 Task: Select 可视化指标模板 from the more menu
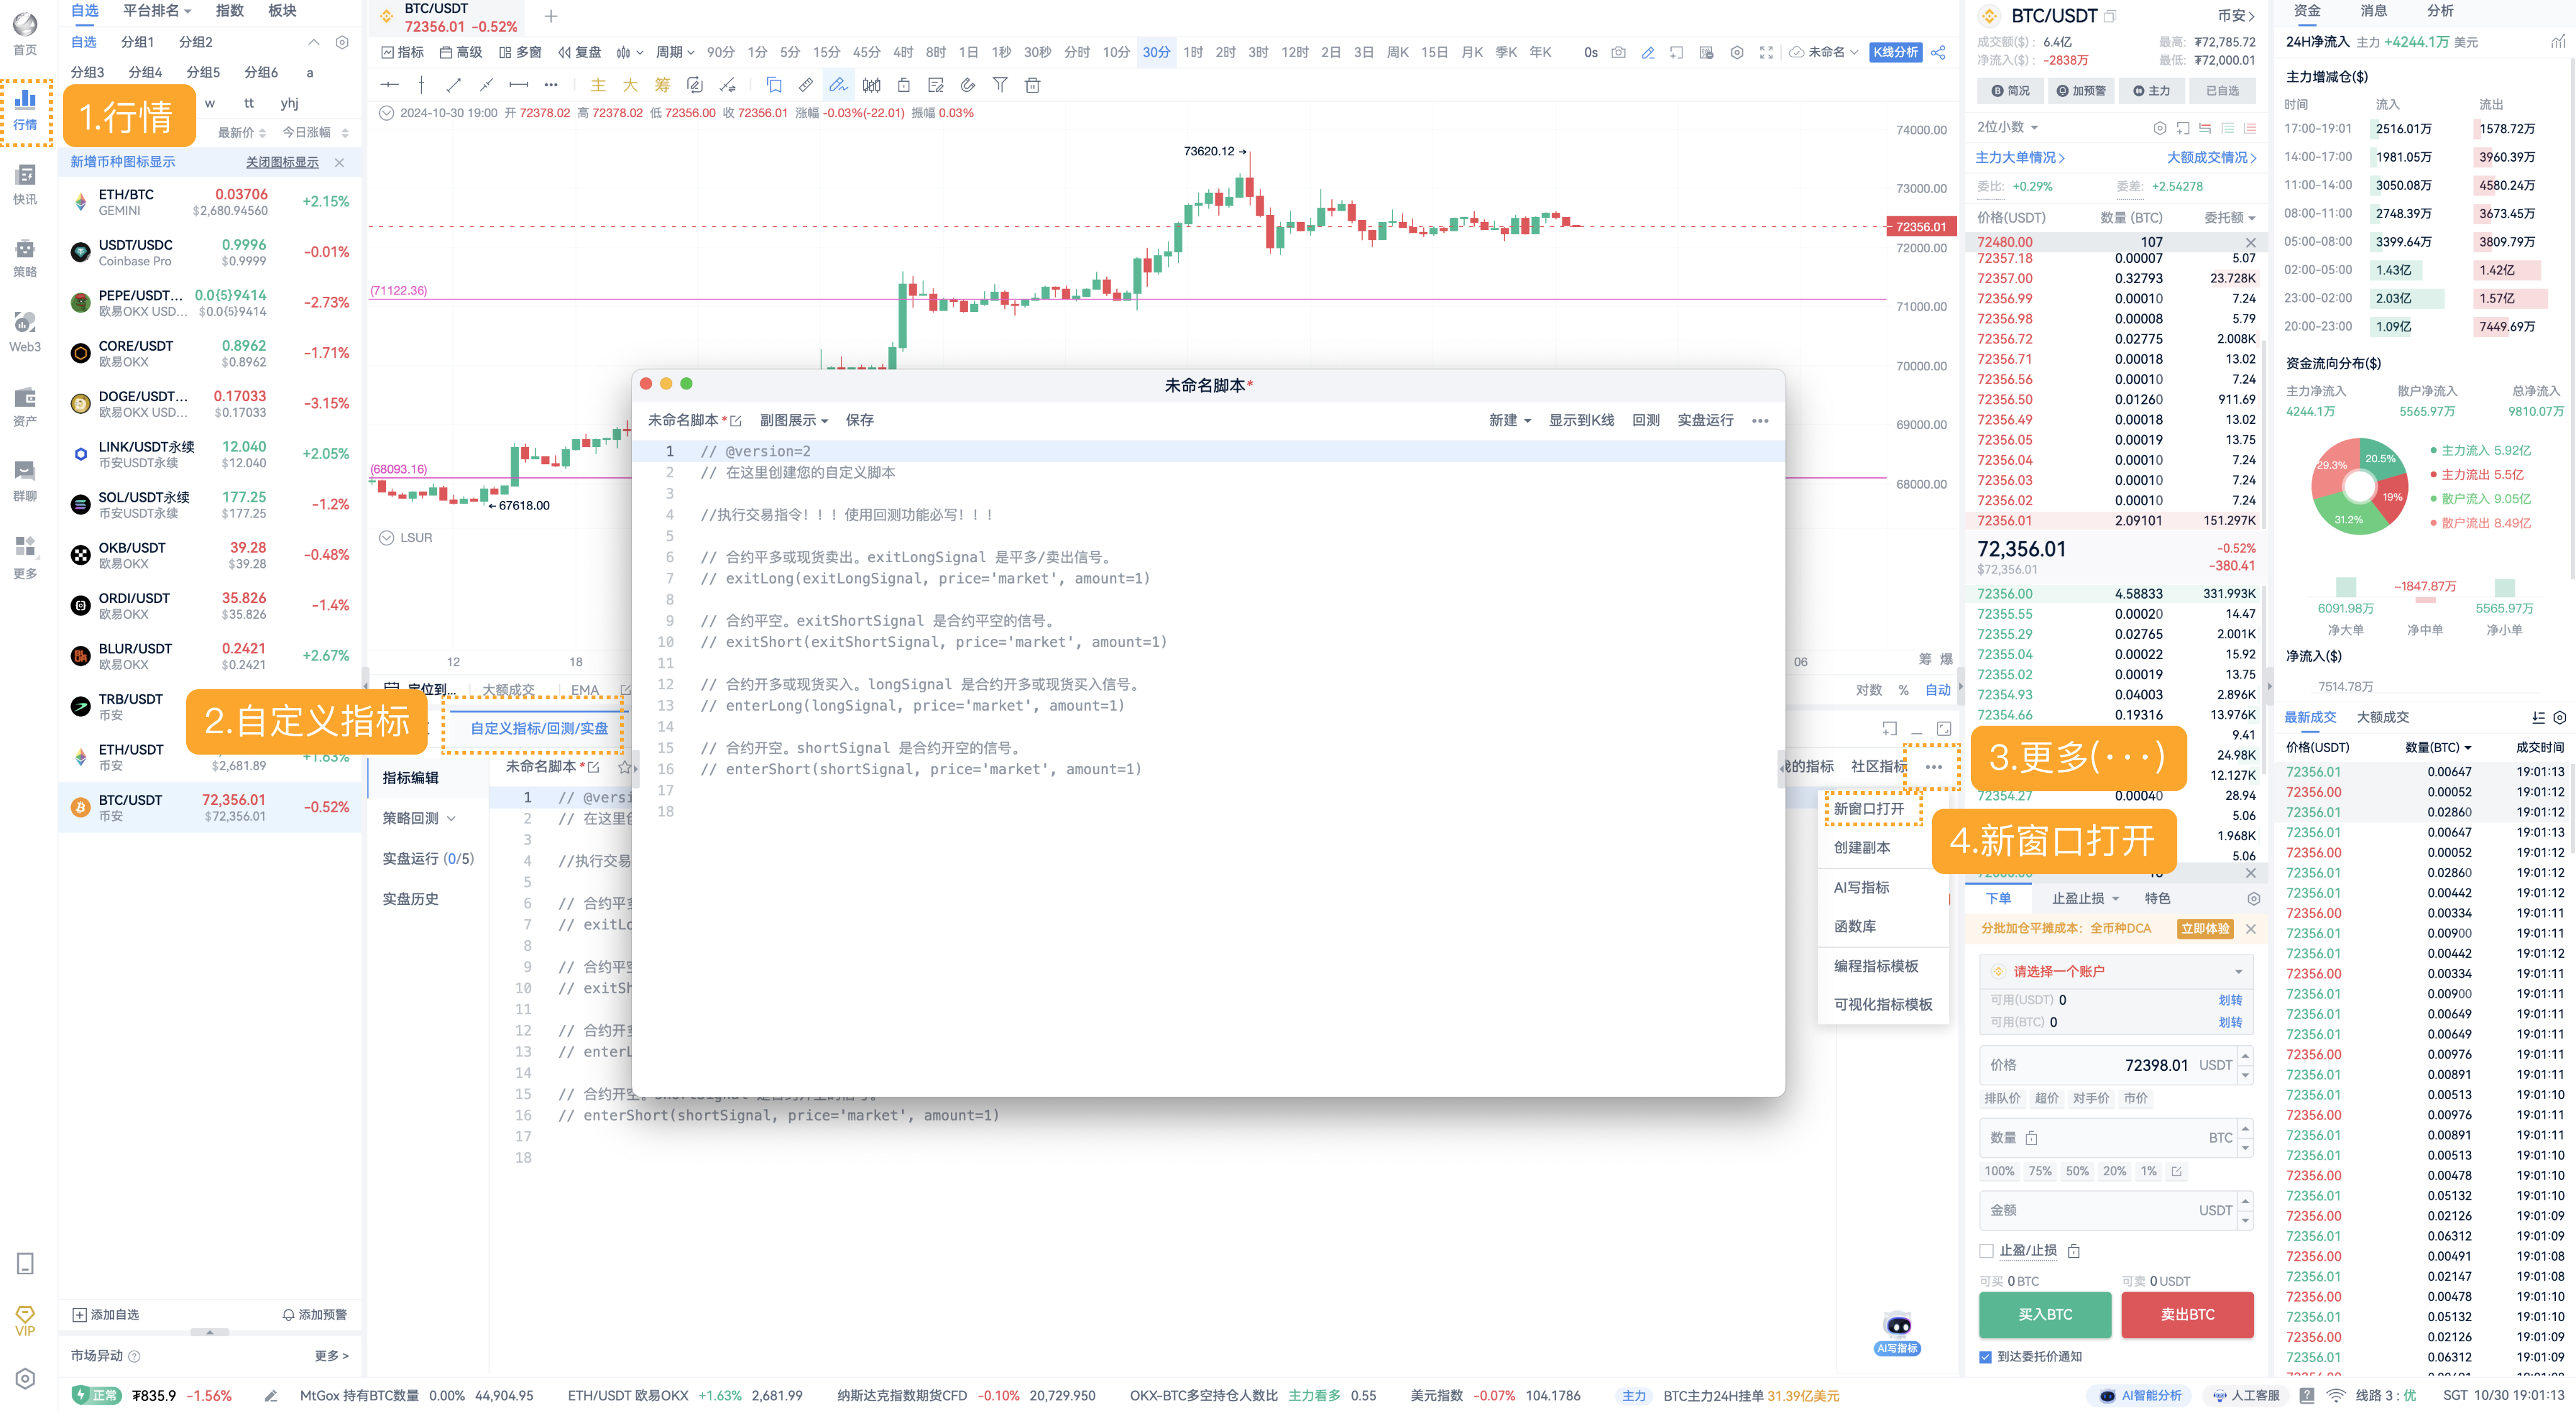point(1882,1005)
